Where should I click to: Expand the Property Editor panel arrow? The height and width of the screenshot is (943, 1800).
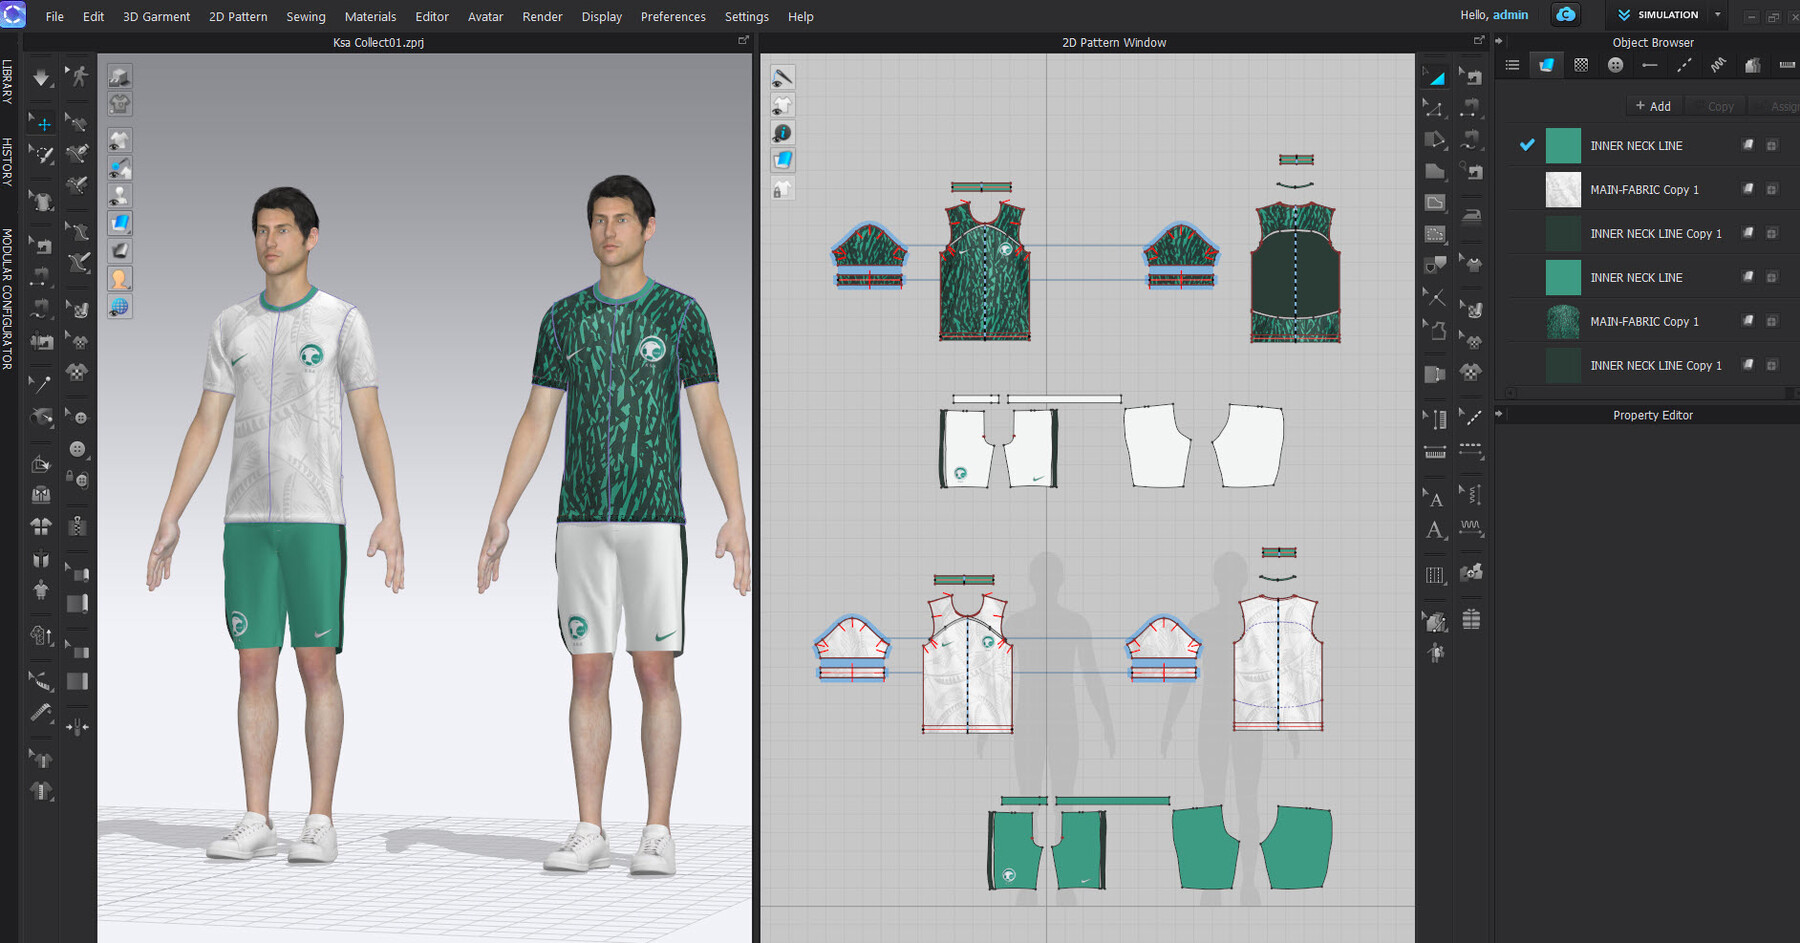1499,413
